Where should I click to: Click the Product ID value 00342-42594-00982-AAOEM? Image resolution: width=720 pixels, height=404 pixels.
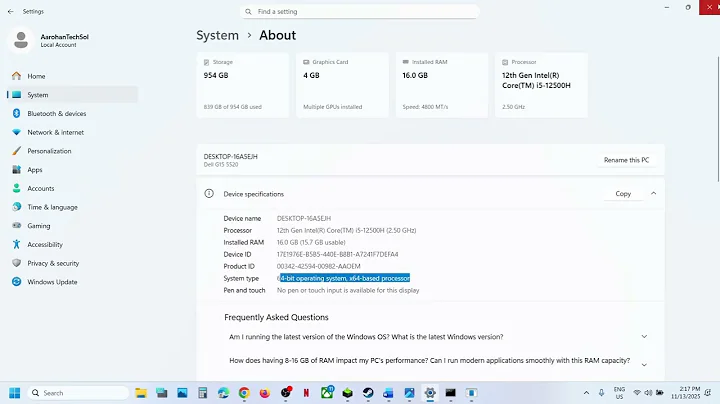click(x=319, y=266)
